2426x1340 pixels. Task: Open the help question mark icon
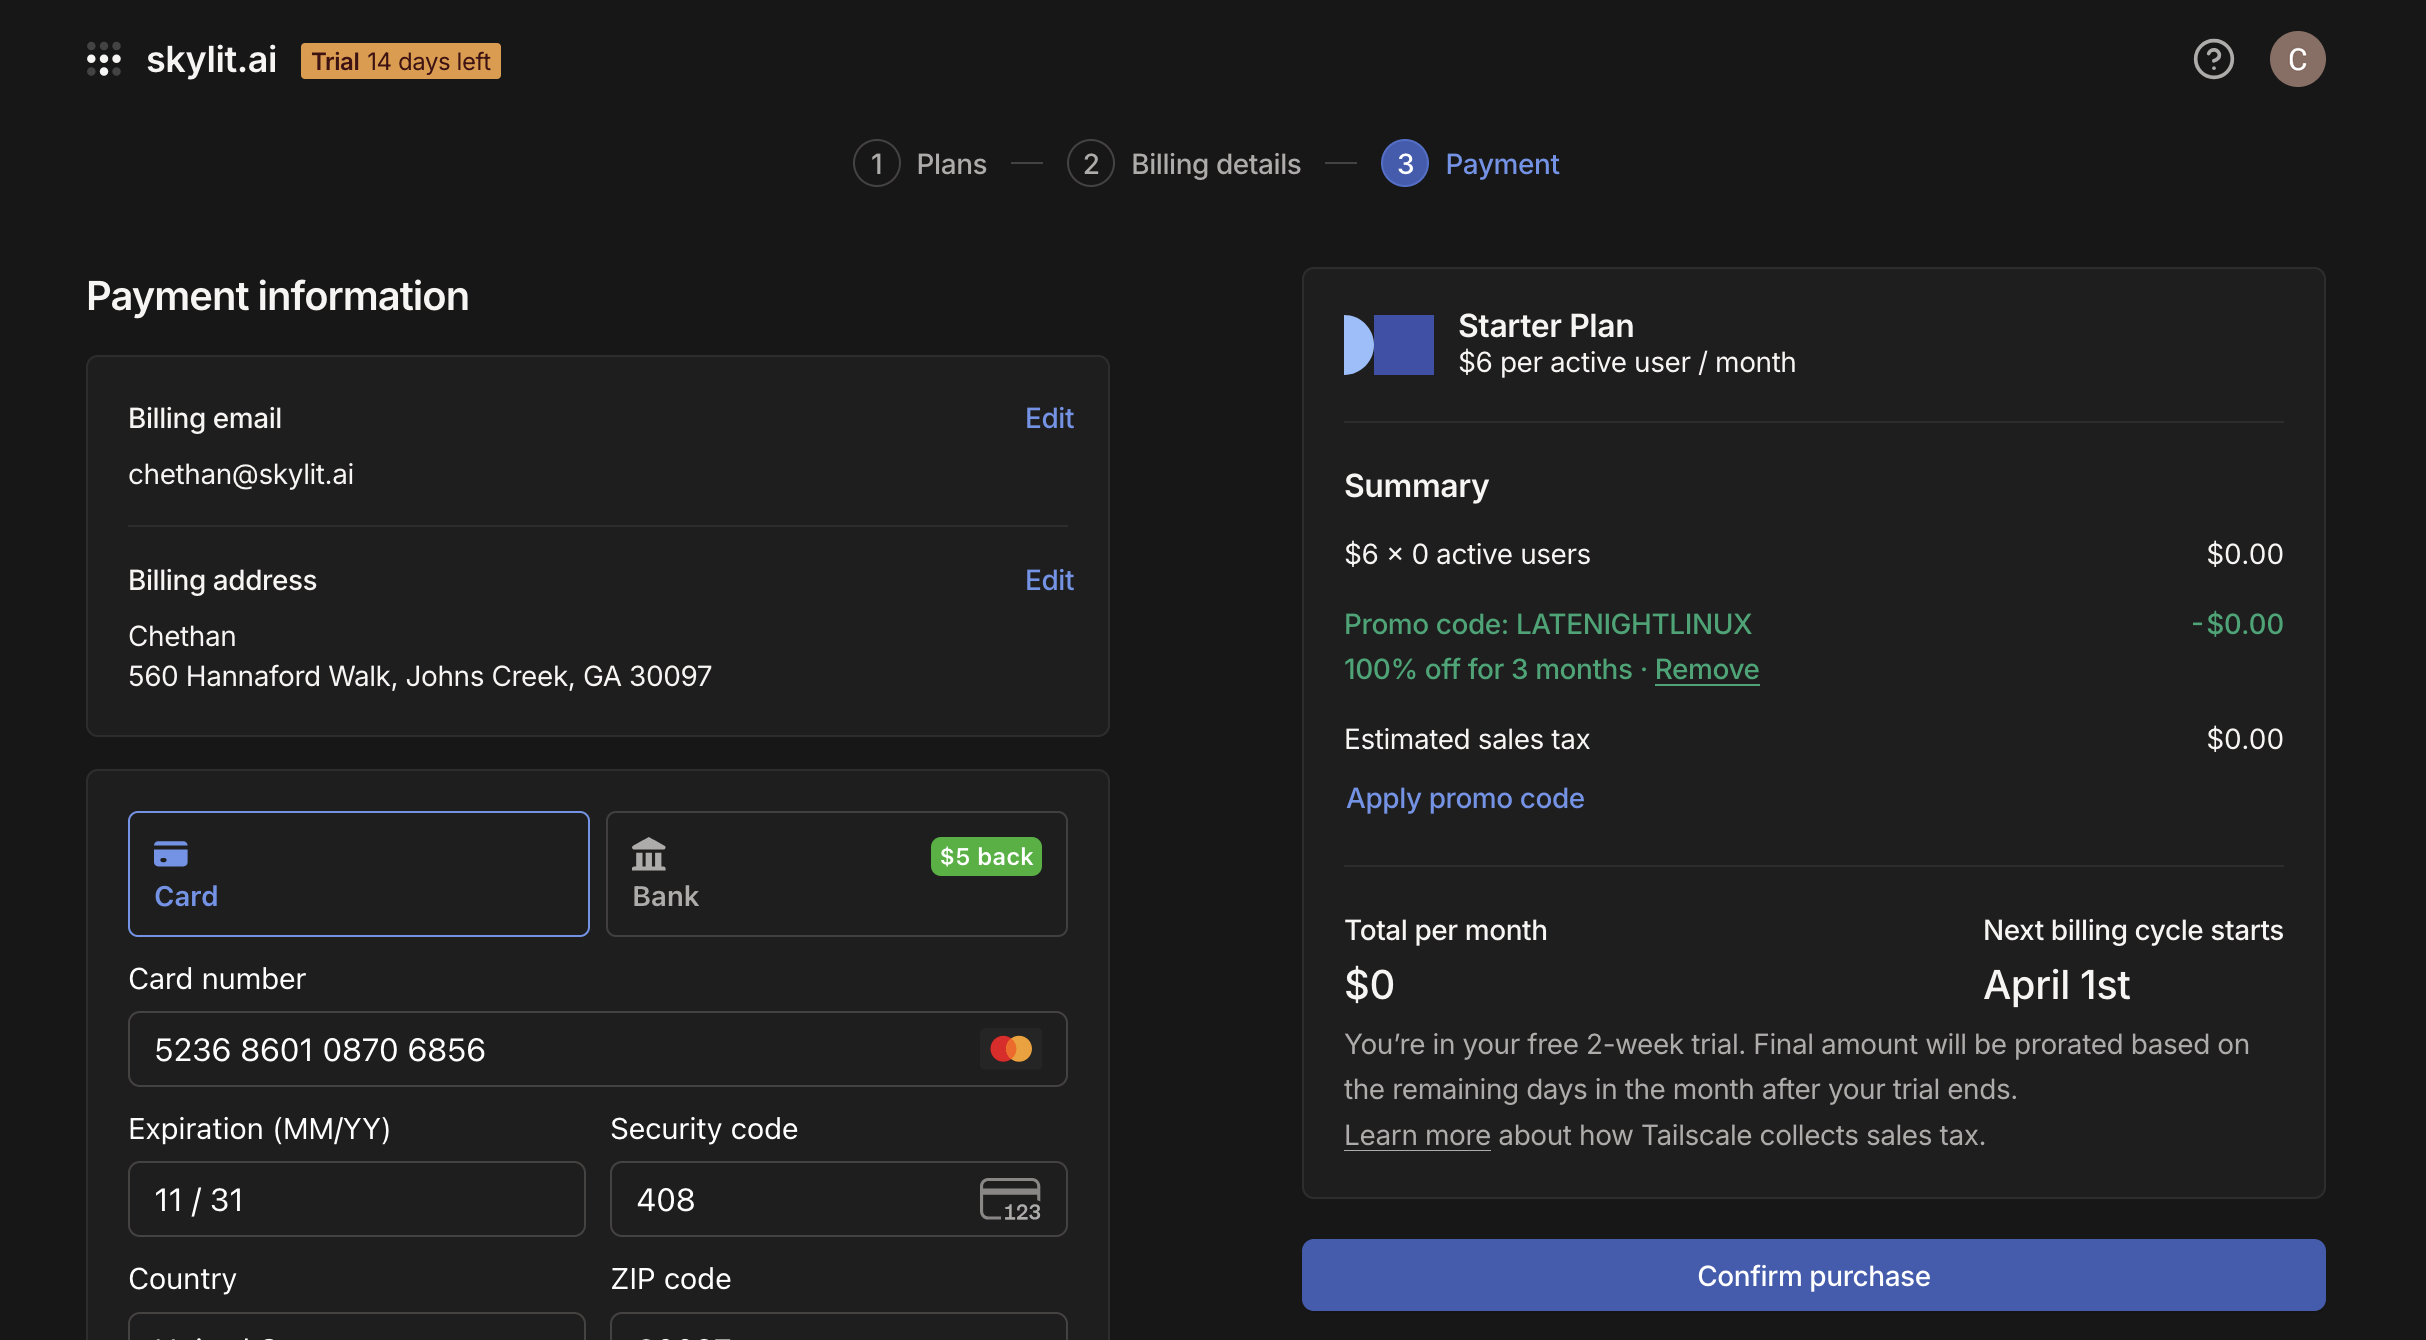coord(2213,59)
